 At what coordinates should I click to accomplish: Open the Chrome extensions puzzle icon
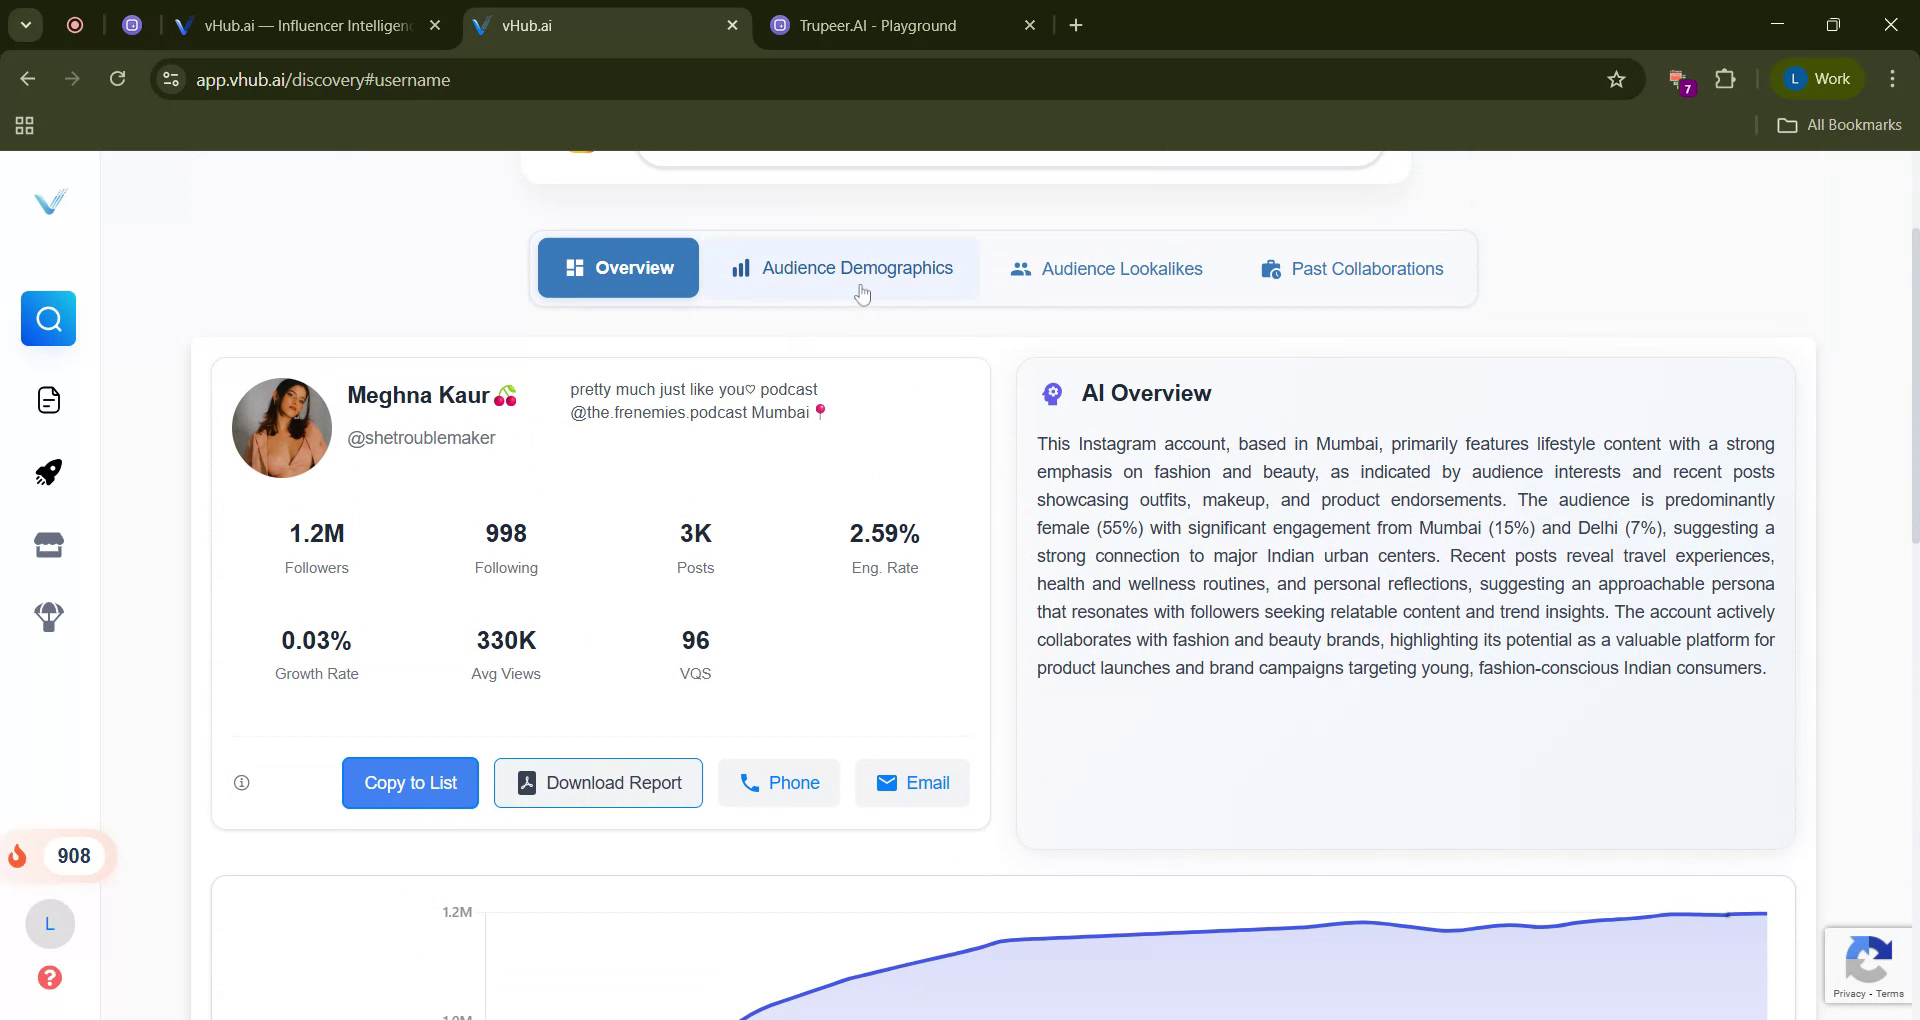pyautogui.click(x=1726, y=79)
